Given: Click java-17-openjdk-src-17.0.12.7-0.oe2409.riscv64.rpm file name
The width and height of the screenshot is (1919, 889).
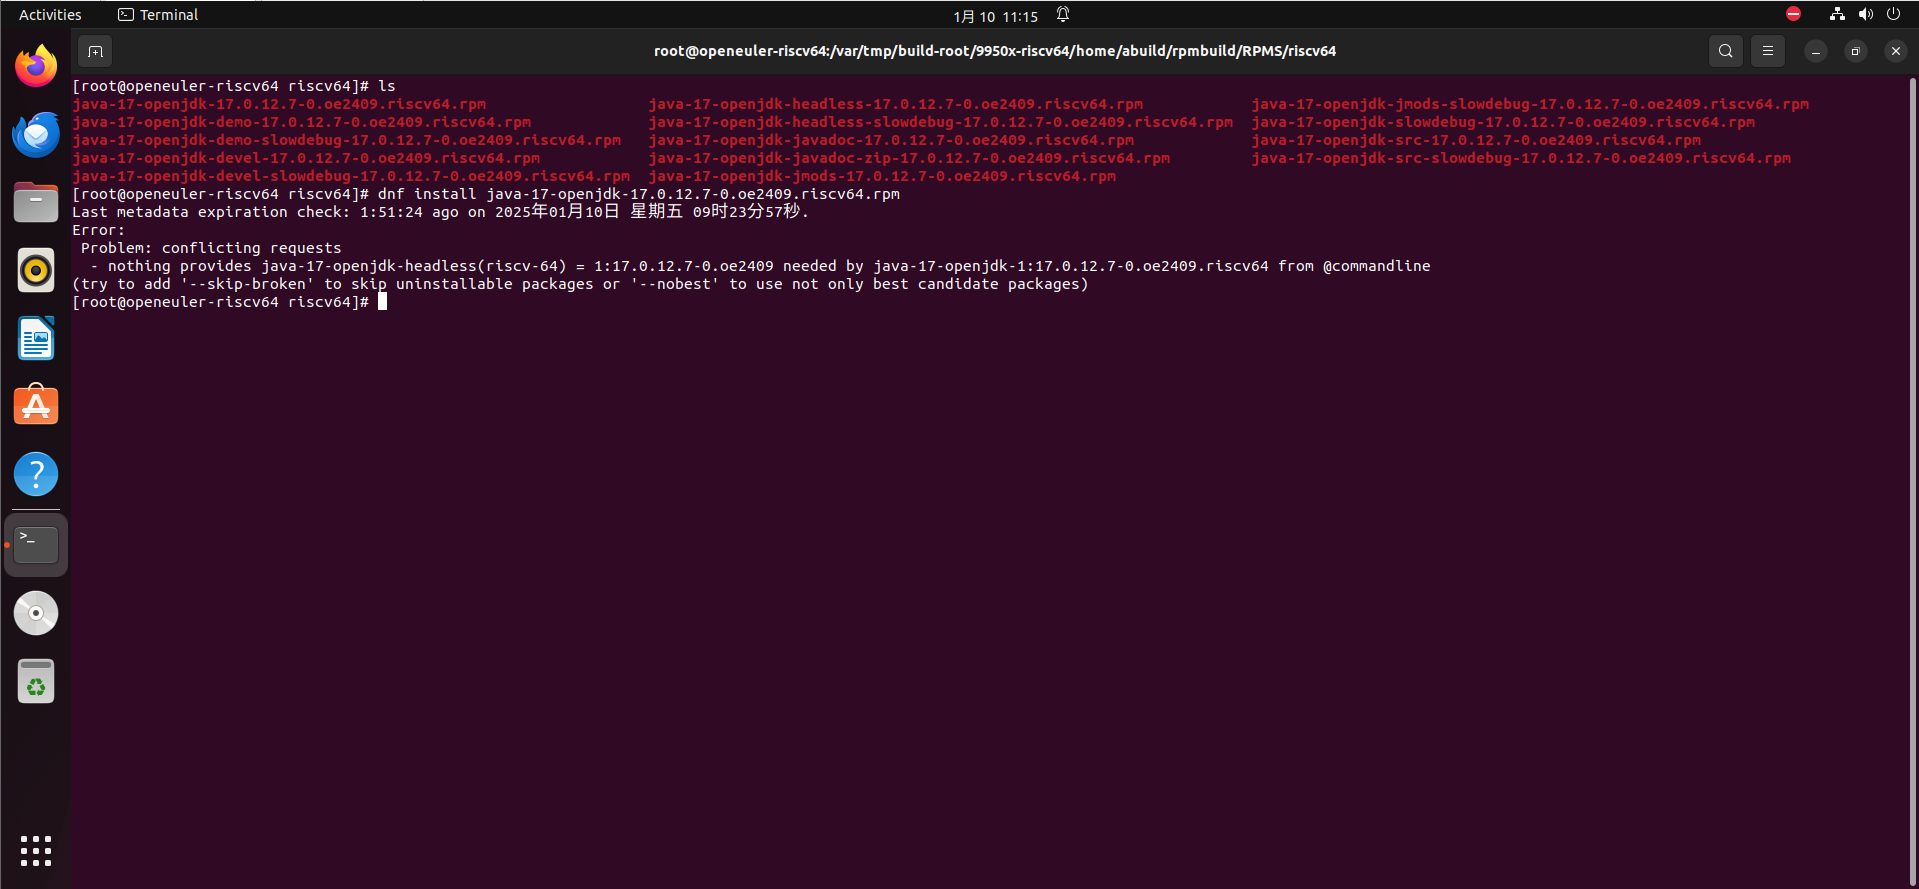Looking at the screenshot, I should [1476, 140].
